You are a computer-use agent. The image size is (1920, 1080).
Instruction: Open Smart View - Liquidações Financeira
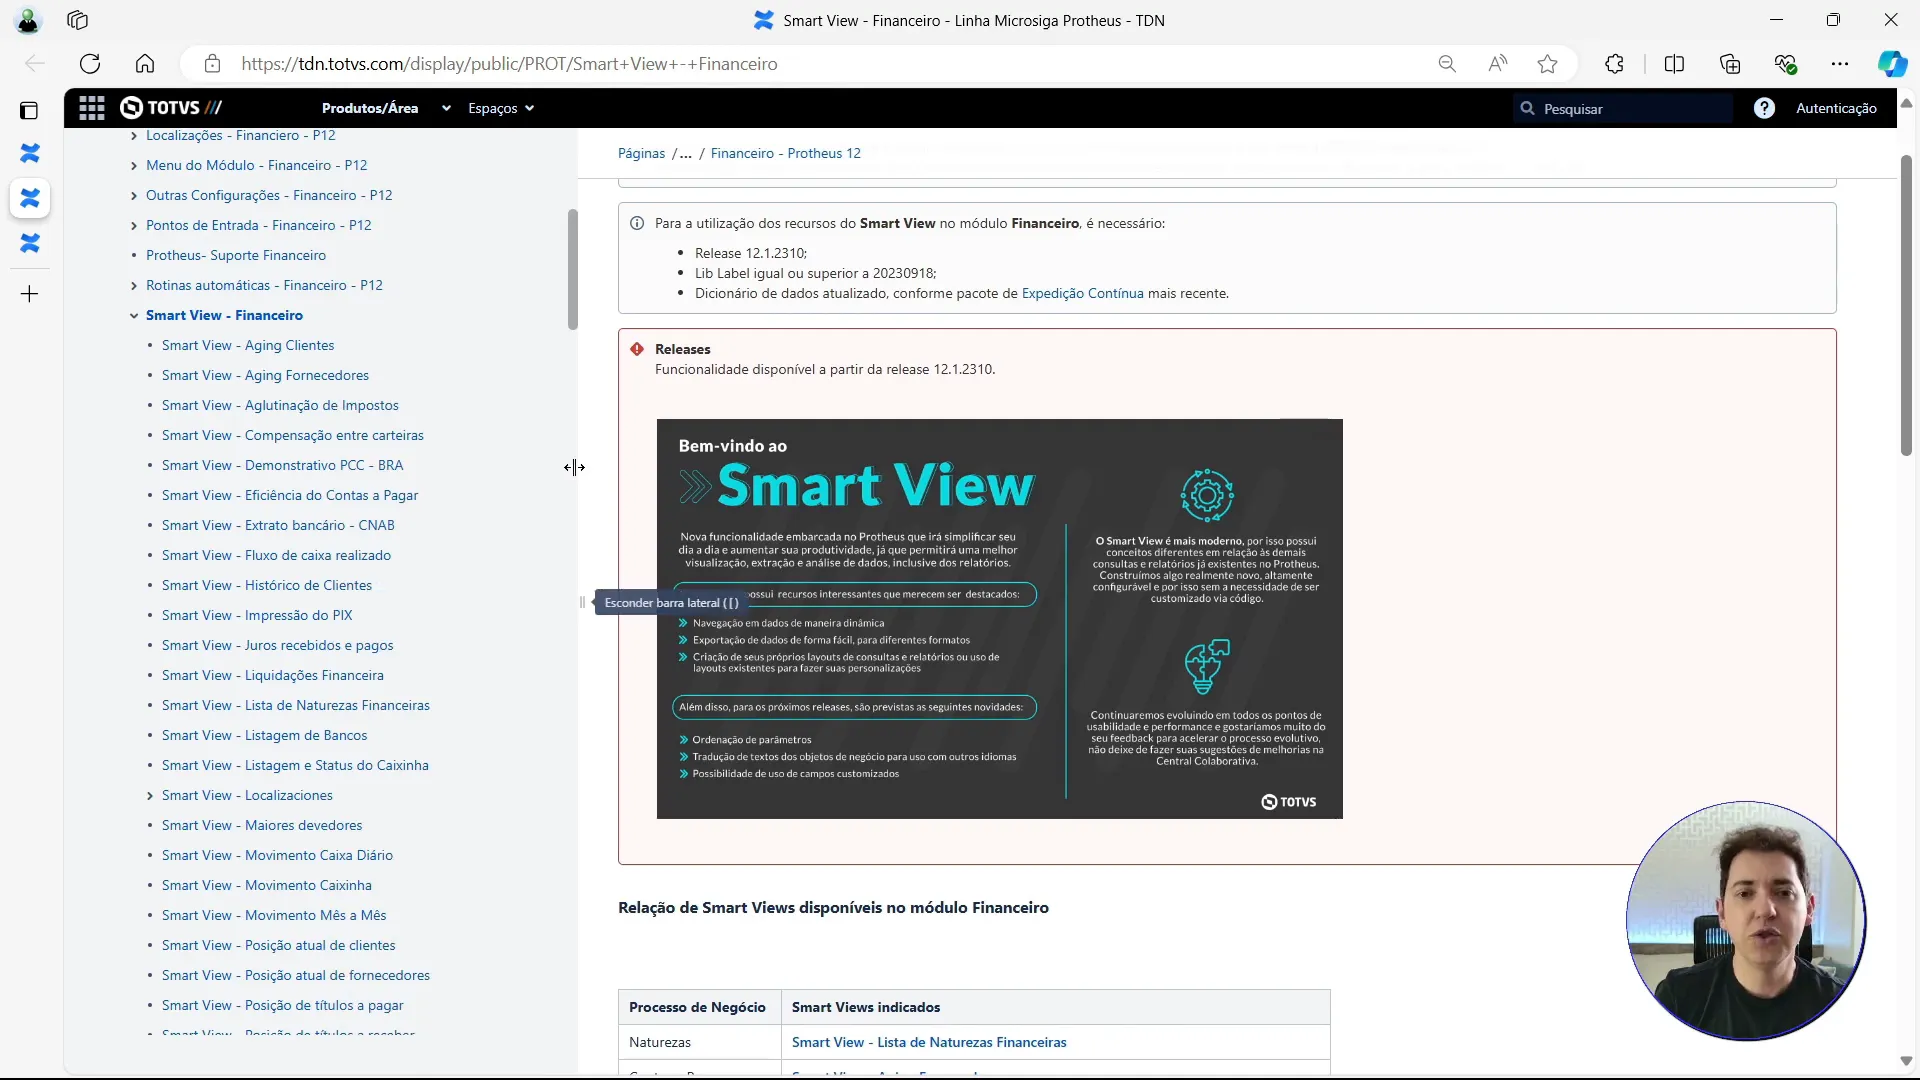click(273, 675)
